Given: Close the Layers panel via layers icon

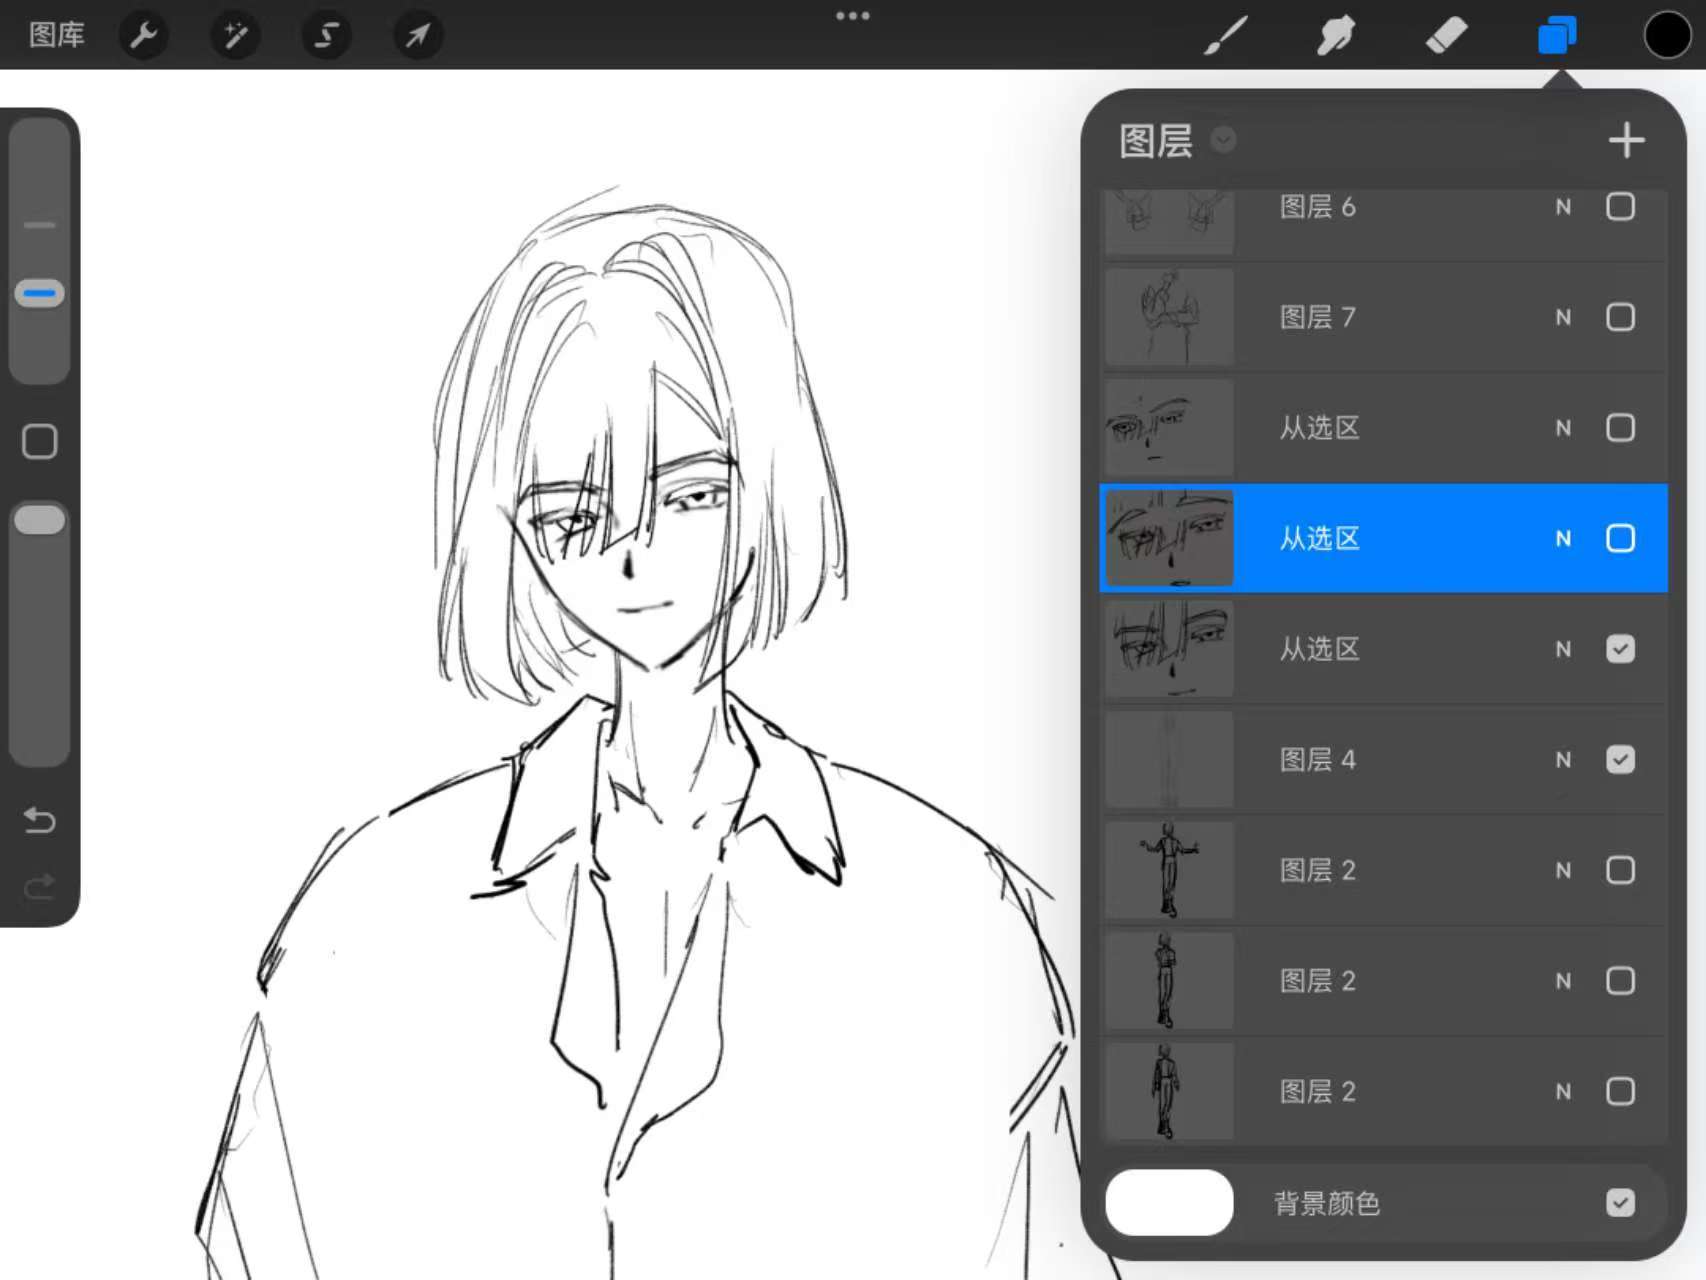Looking at the screenshot, I should [1557, 36].
